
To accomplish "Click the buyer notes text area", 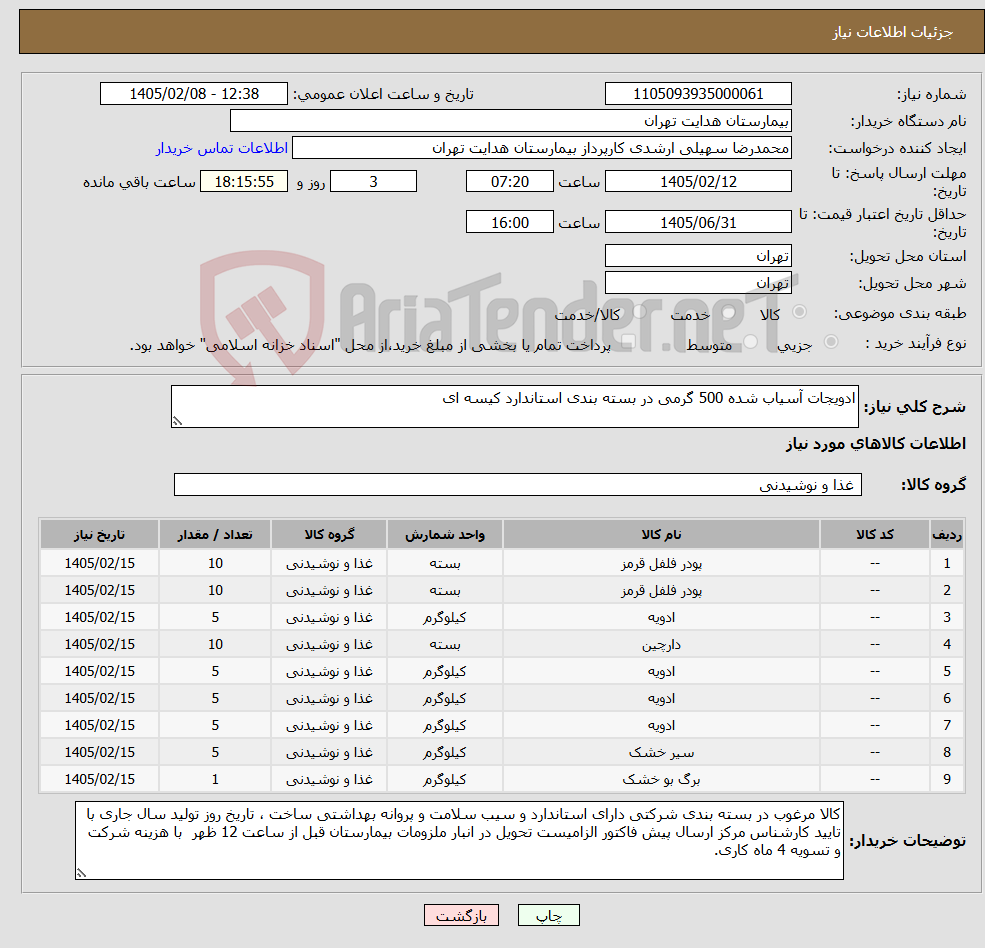I will (x=459, y=841).
